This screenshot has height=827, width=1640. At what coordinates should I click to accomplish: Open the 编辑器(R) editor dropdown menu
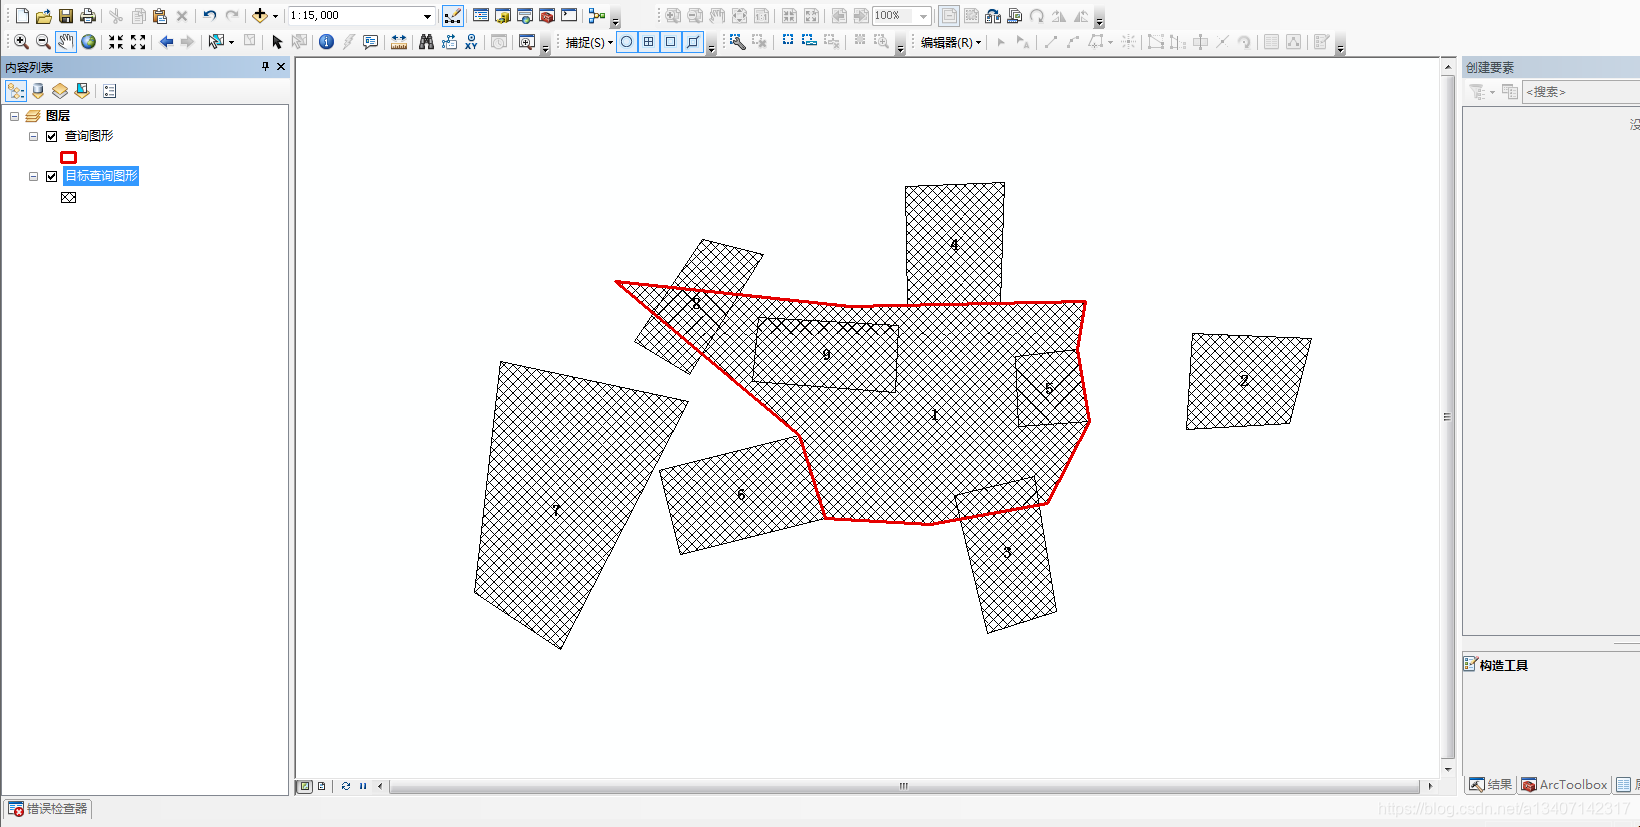[950, 42]
